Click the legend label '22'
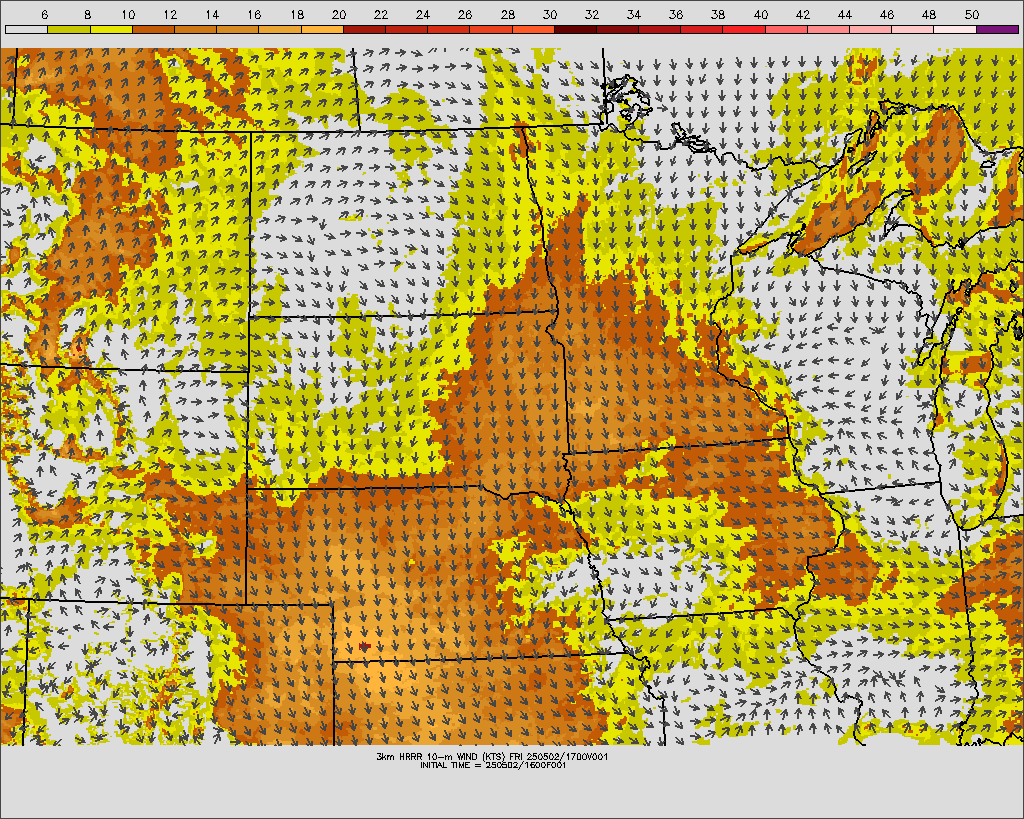The image size is (1024, 819). [381, 14]
